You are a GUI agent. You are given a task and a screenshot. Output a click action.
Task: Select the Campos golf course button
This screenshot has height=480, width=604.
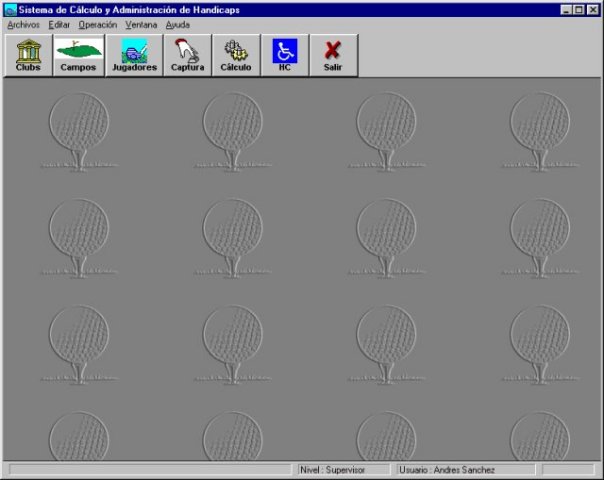(x=78, y=55)
